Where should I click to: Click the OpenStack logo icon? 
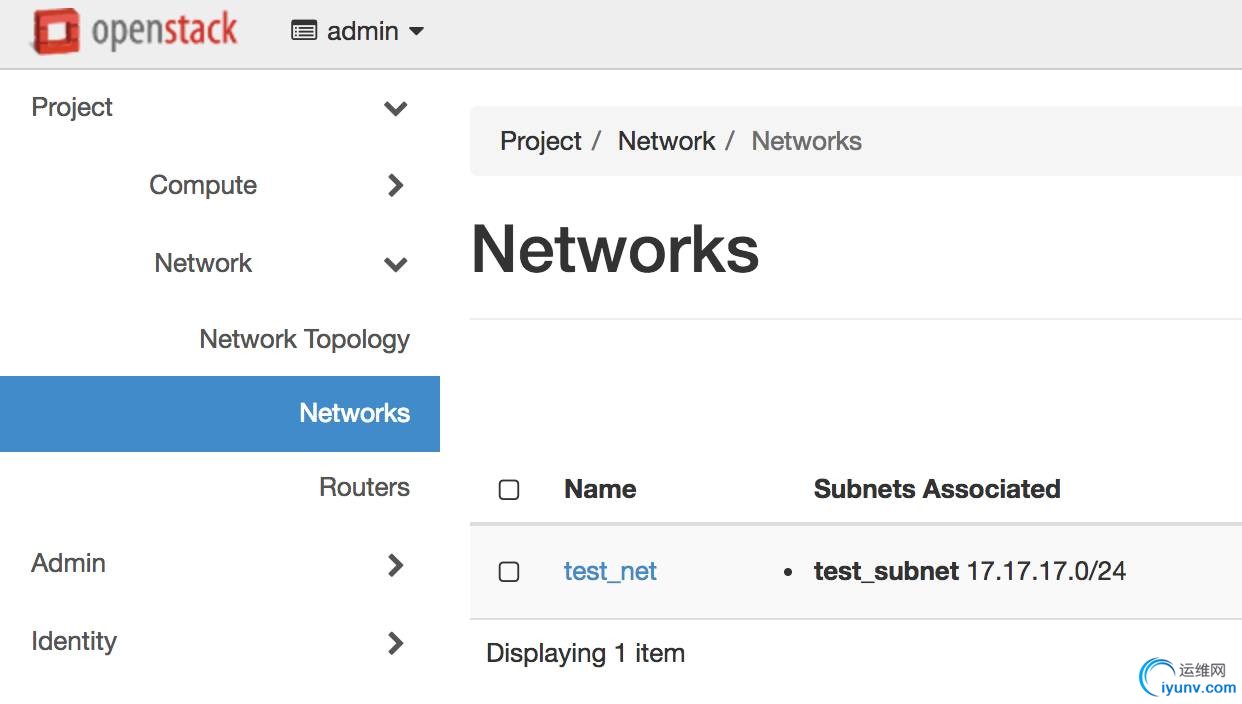(x=56, y=31)
